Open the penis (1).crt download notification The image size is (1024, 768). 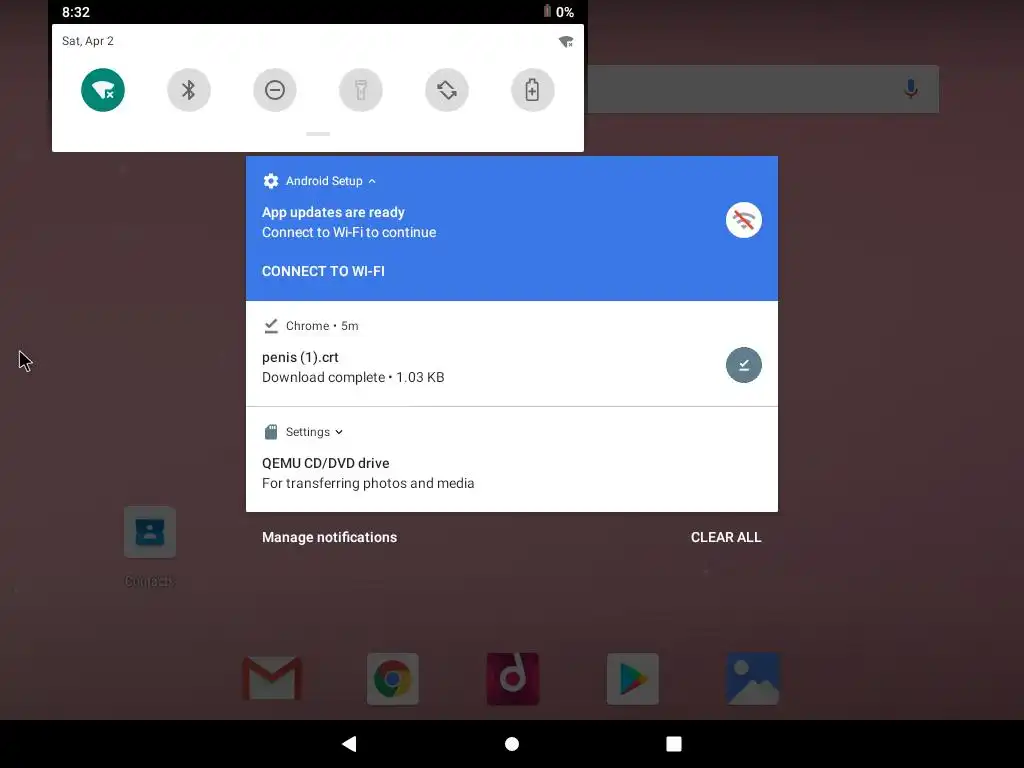(x=512, y=354)
